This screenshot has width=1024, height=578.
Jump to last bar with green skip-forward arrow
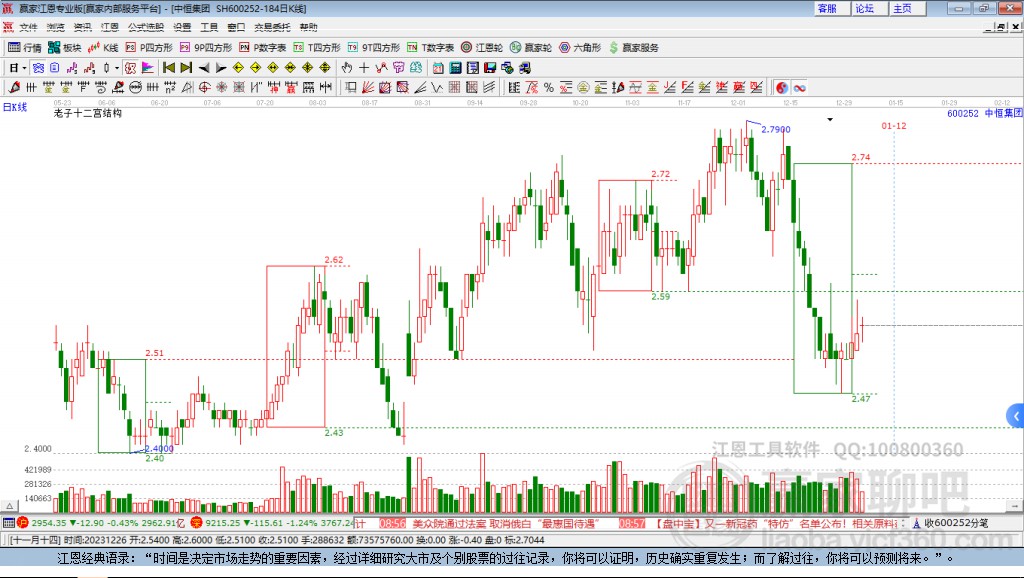coord(186,68)
